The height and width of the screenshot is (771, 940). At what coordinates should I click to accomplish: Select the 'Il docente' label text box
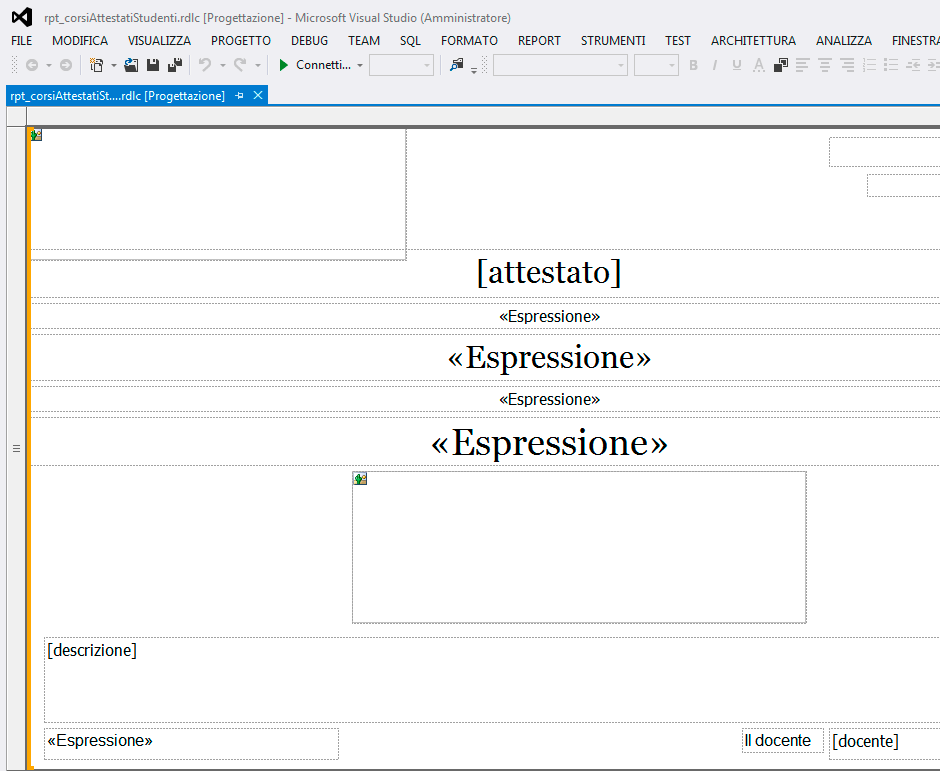point(782,740)
